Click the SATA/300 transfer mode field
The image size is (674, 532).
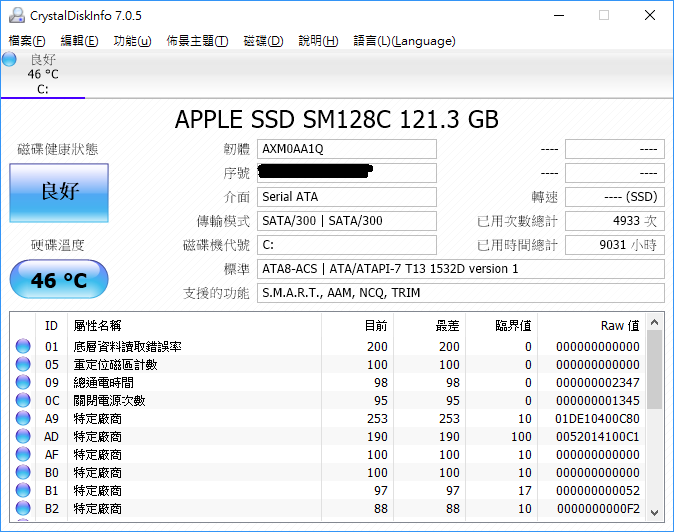(347, 221)
